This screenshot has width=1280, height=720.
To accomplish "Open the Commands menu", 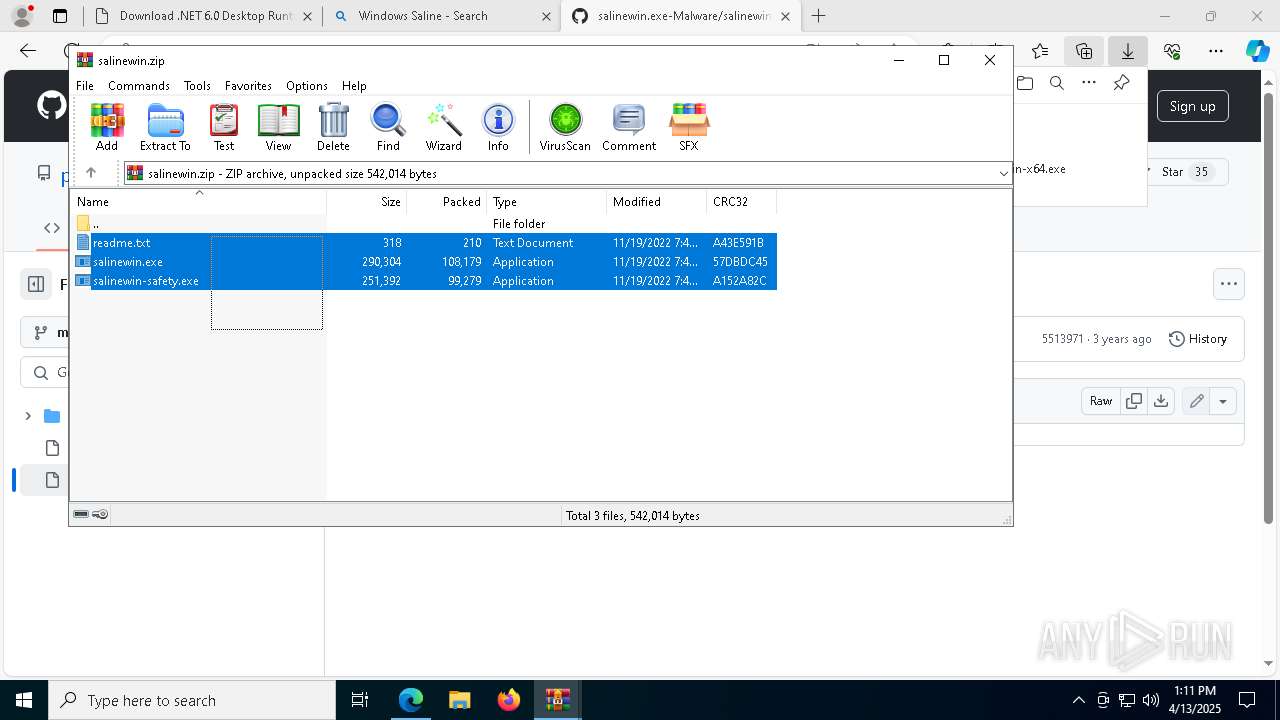I will (x=139, y=86).
